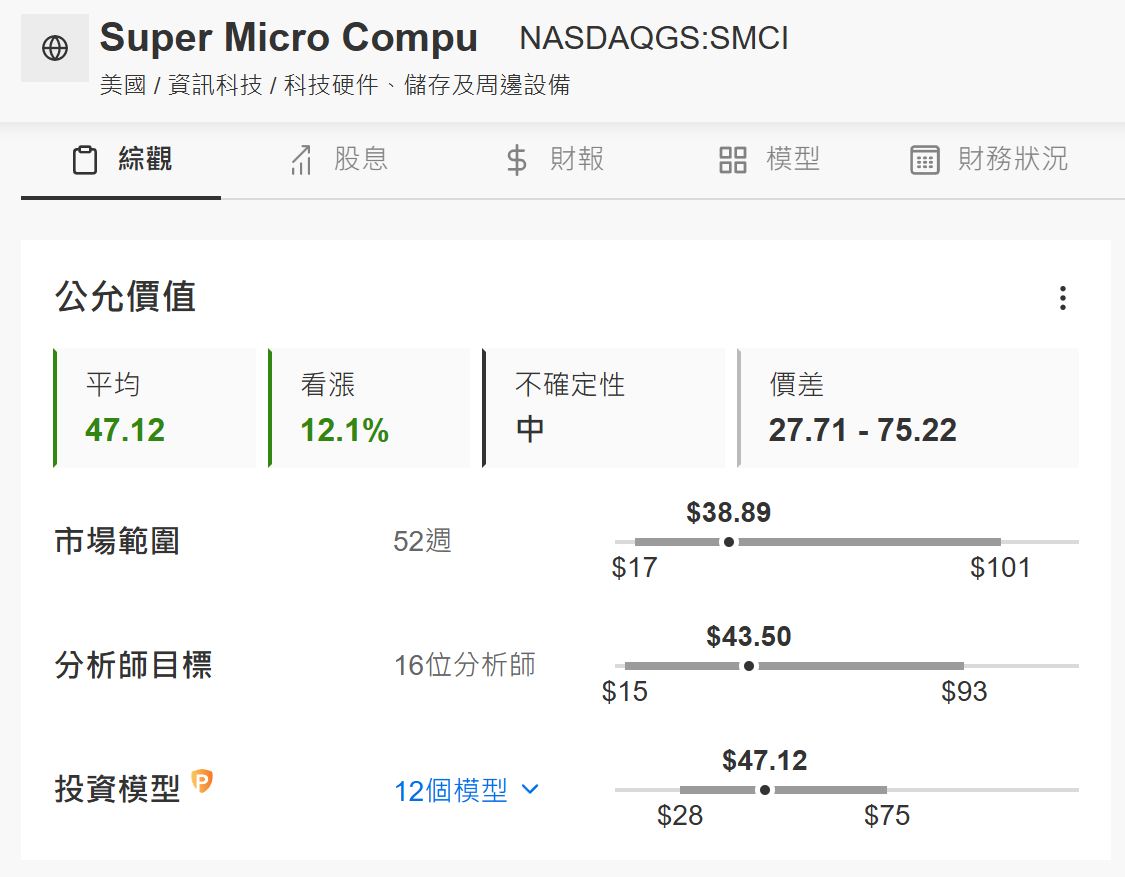
Task: Click the $101 high value of market range
Action: [1000, 568]
